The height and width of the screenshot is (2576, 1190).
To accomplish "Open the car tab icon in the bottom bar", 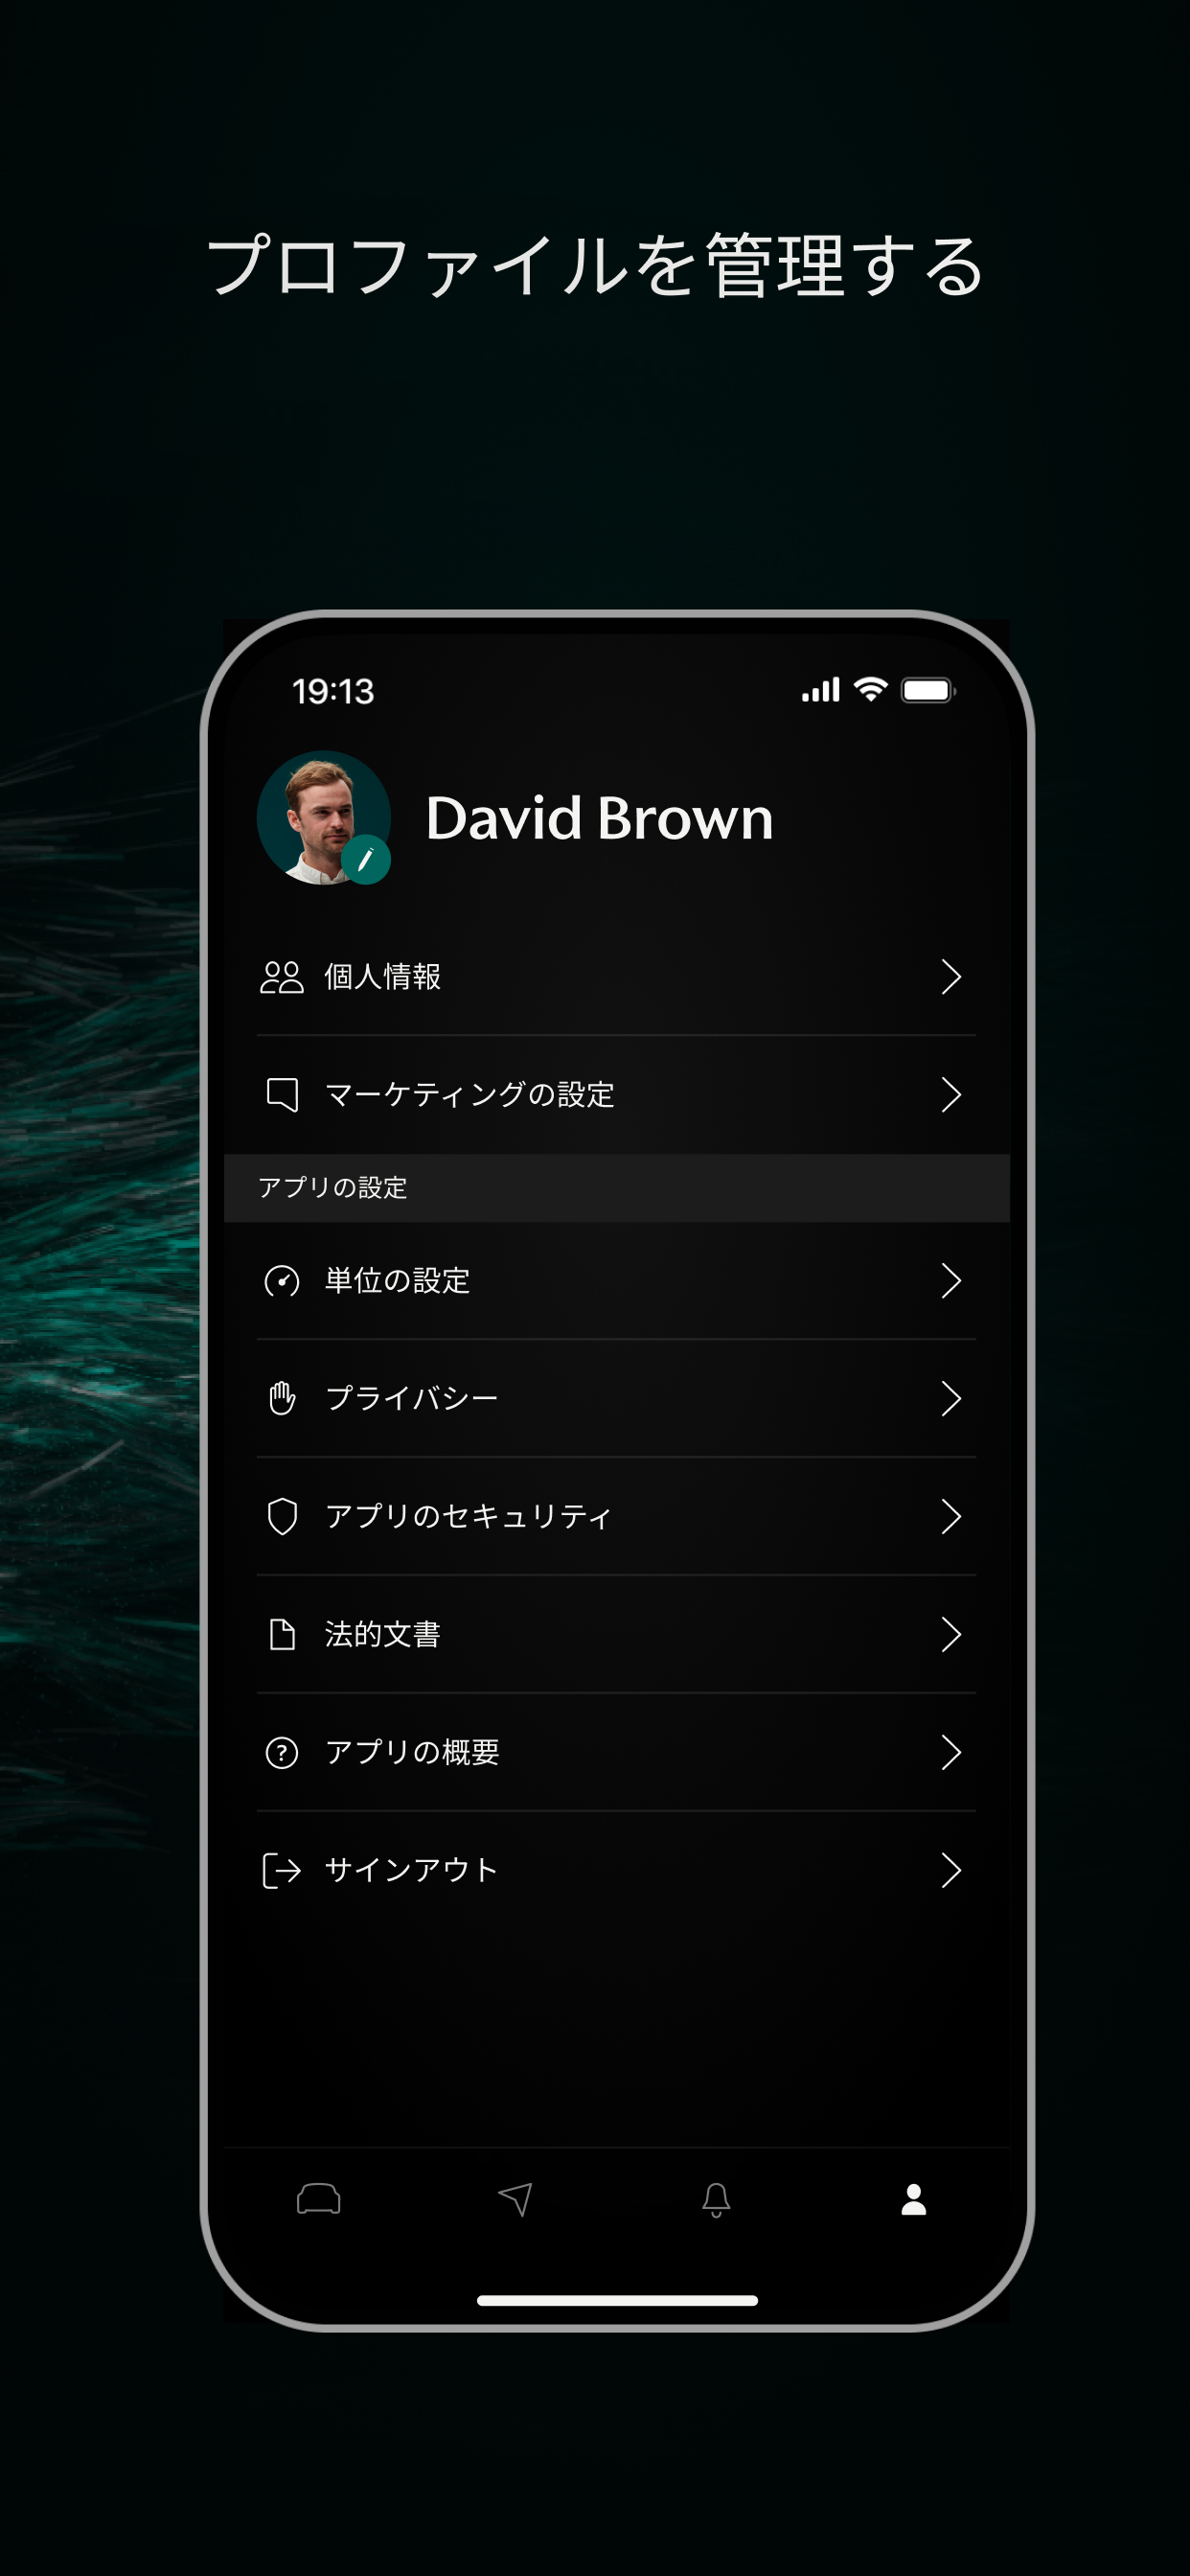I will click(319, 2199).
